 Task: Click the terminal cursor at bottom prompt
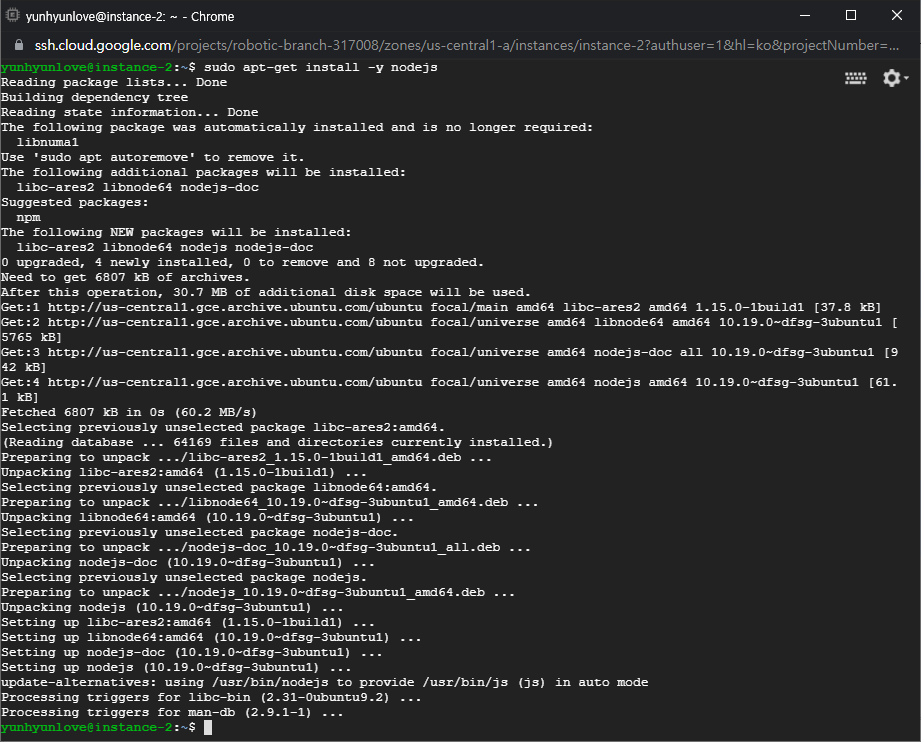point(207,727)
